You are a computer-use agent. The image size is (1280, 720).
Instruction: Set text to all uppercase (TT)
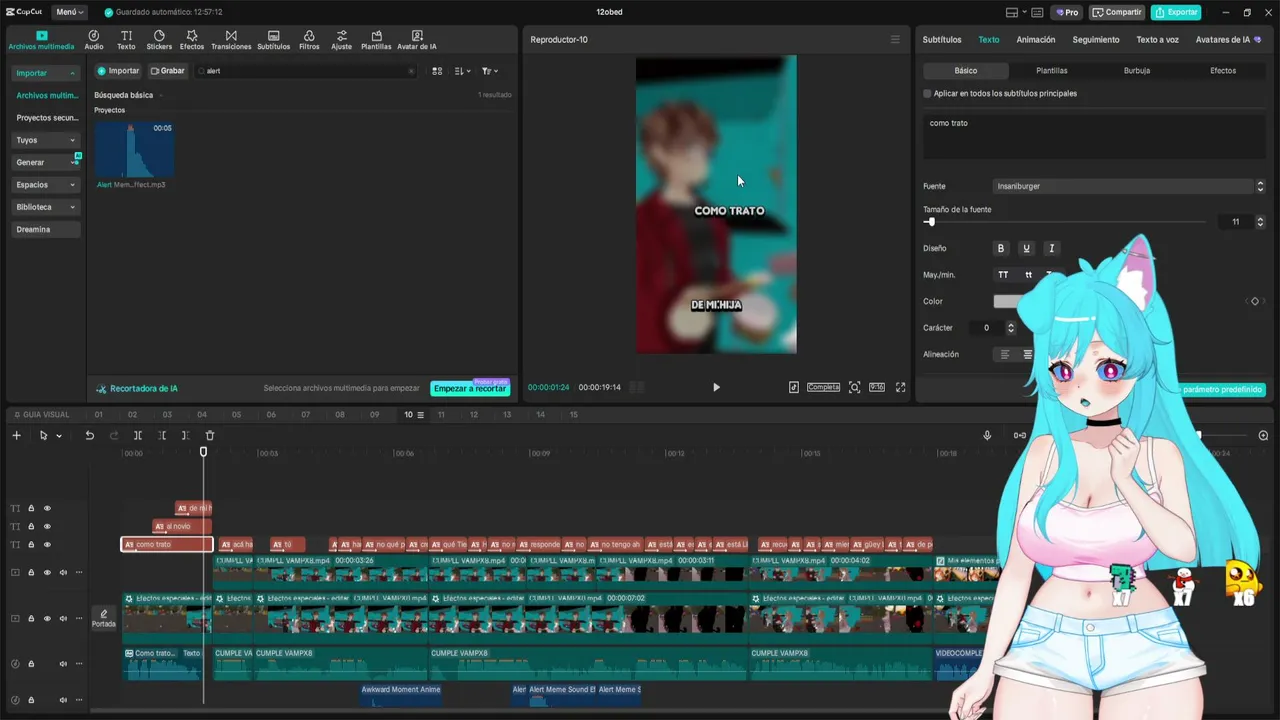1003,275
